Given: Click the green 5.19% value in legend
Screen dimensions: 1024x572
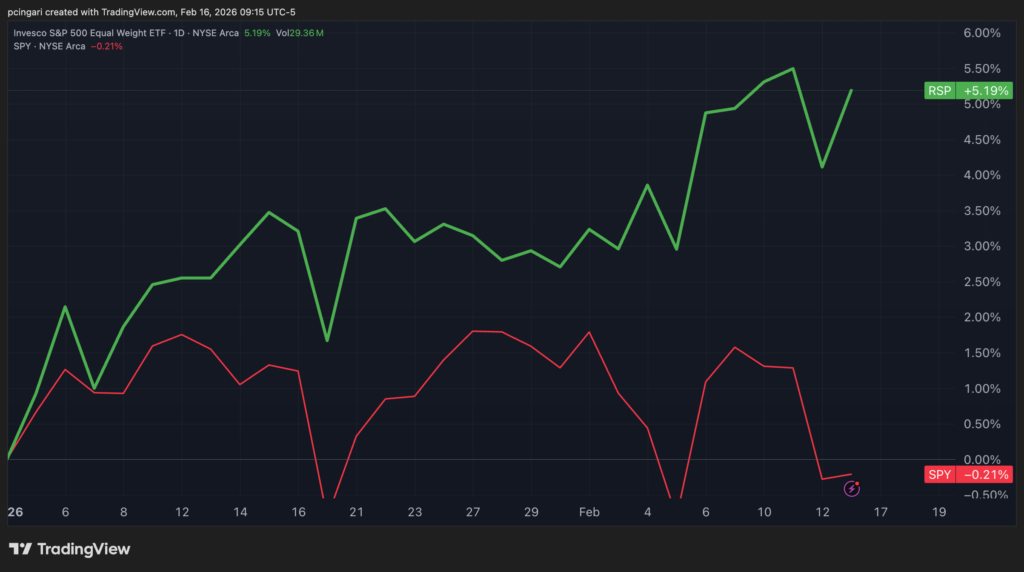Looking at the screenshot, I should [x=256, y=33].
